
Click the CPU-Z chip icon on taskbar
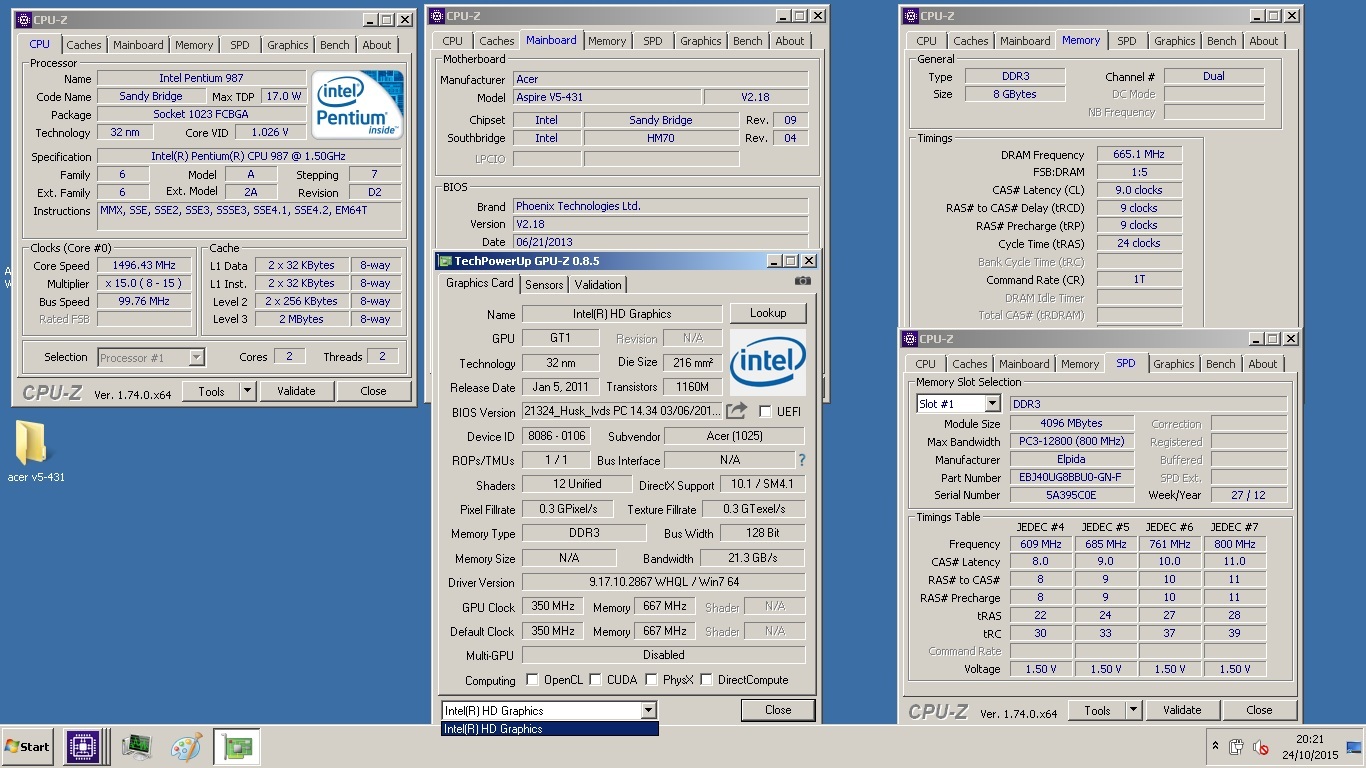(82, 746)
